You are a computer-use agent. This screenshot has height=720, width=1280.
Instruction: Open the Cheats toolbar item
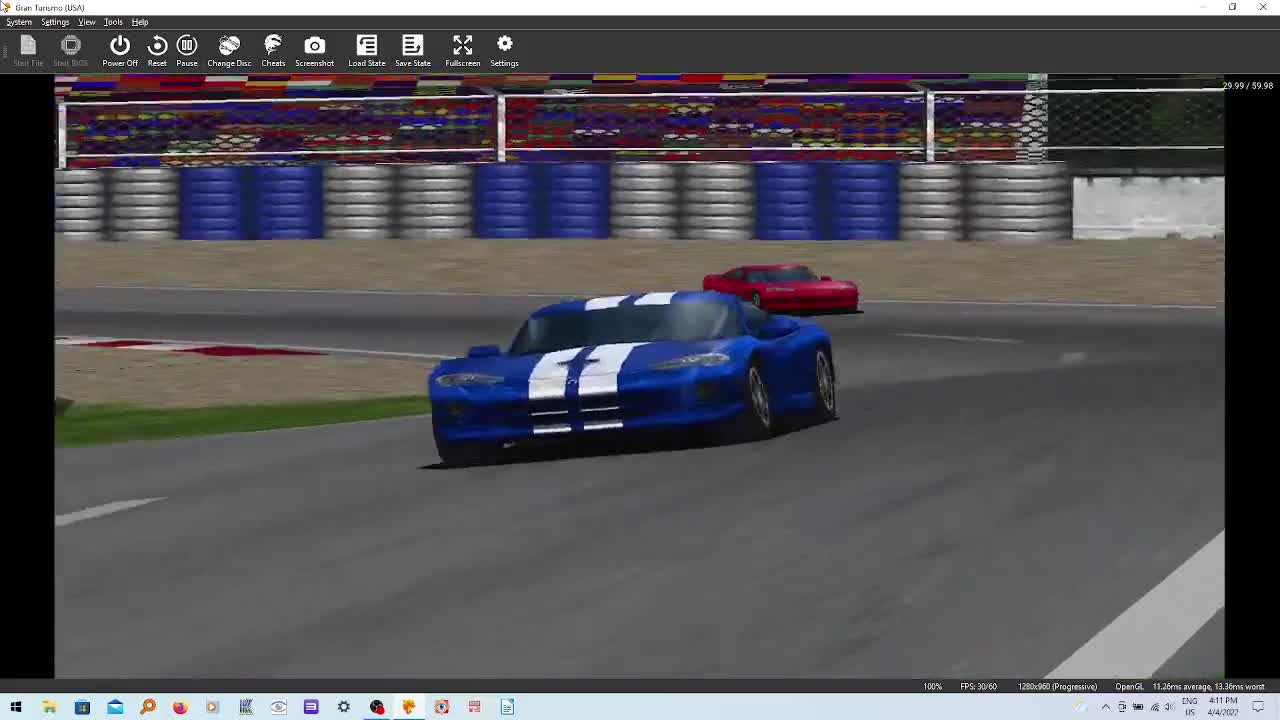273,51
